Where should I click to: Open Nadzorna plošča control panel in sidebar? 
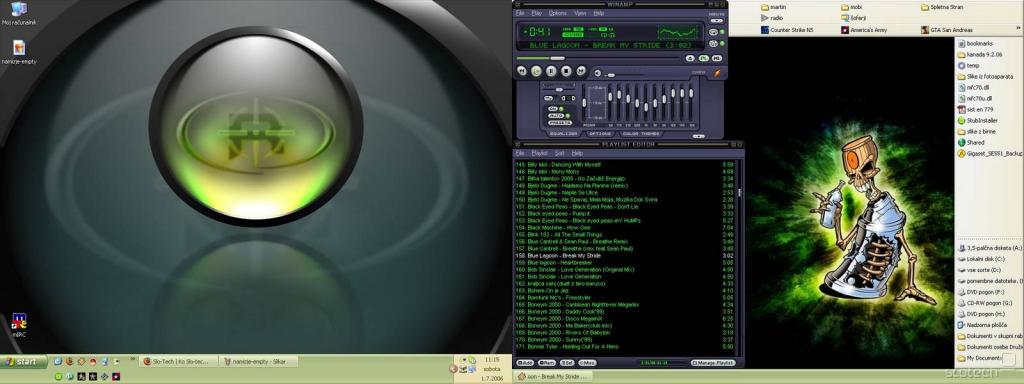point(981,325)
